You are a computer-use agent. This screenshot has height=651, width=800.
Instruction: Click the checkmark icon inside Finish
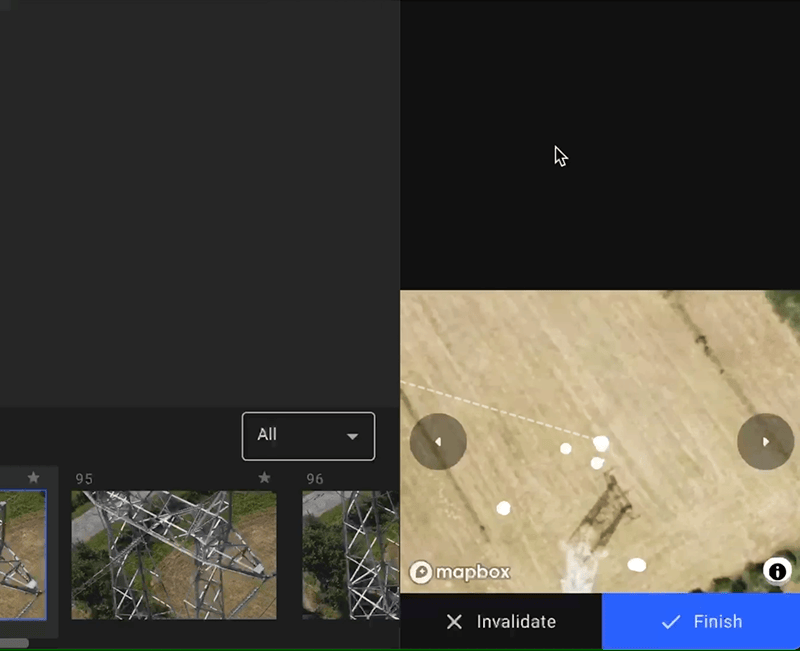pos(671,621)
